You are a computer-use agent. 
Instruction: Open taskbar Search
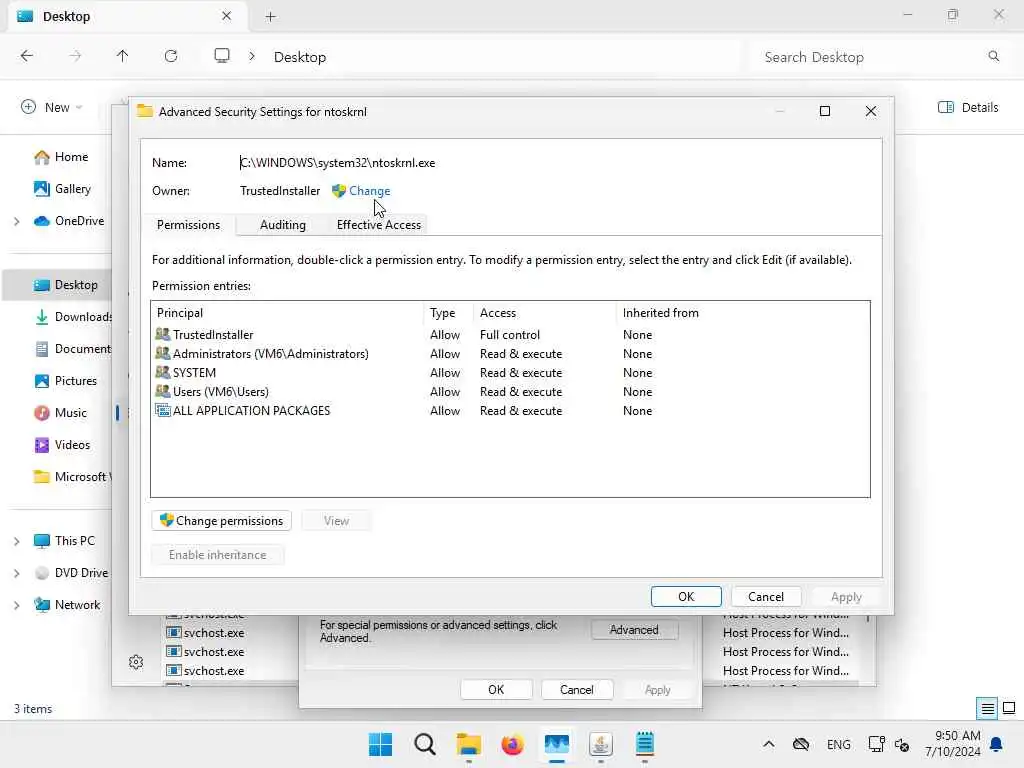pyautogui.click(x=424, y=744)
